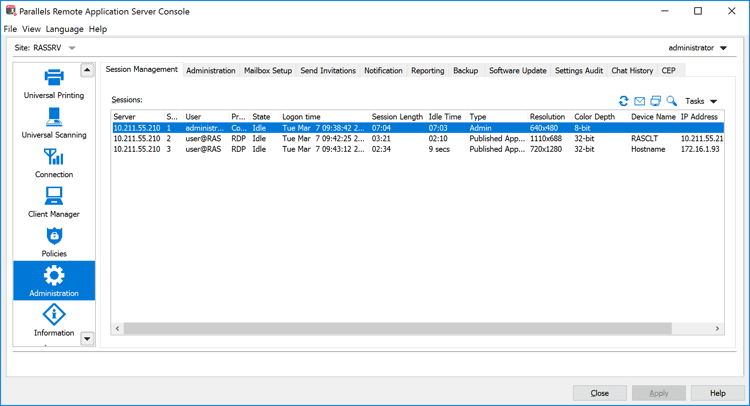This screenshot has height=406, width=750.
Task: Click the RASCLT device name cell
Action: [x=644, y=139]
